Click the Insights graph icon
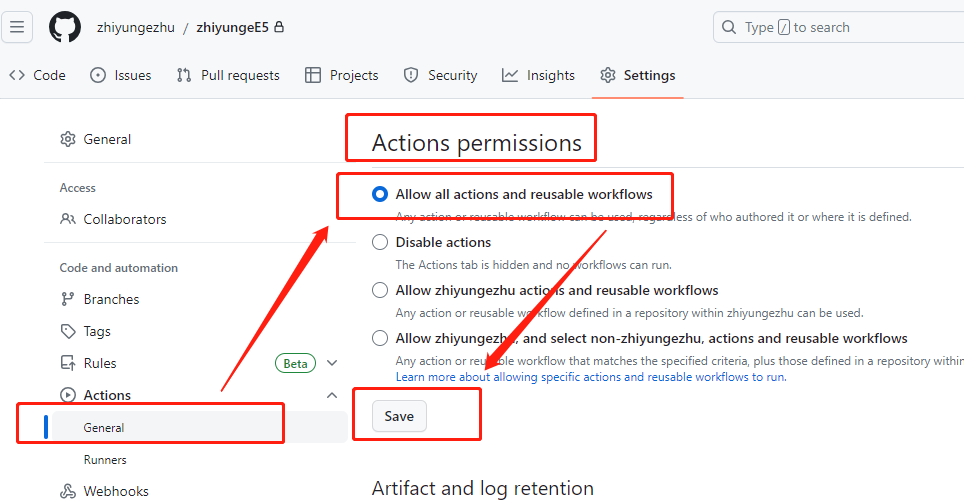 click(x=510, y=75)
